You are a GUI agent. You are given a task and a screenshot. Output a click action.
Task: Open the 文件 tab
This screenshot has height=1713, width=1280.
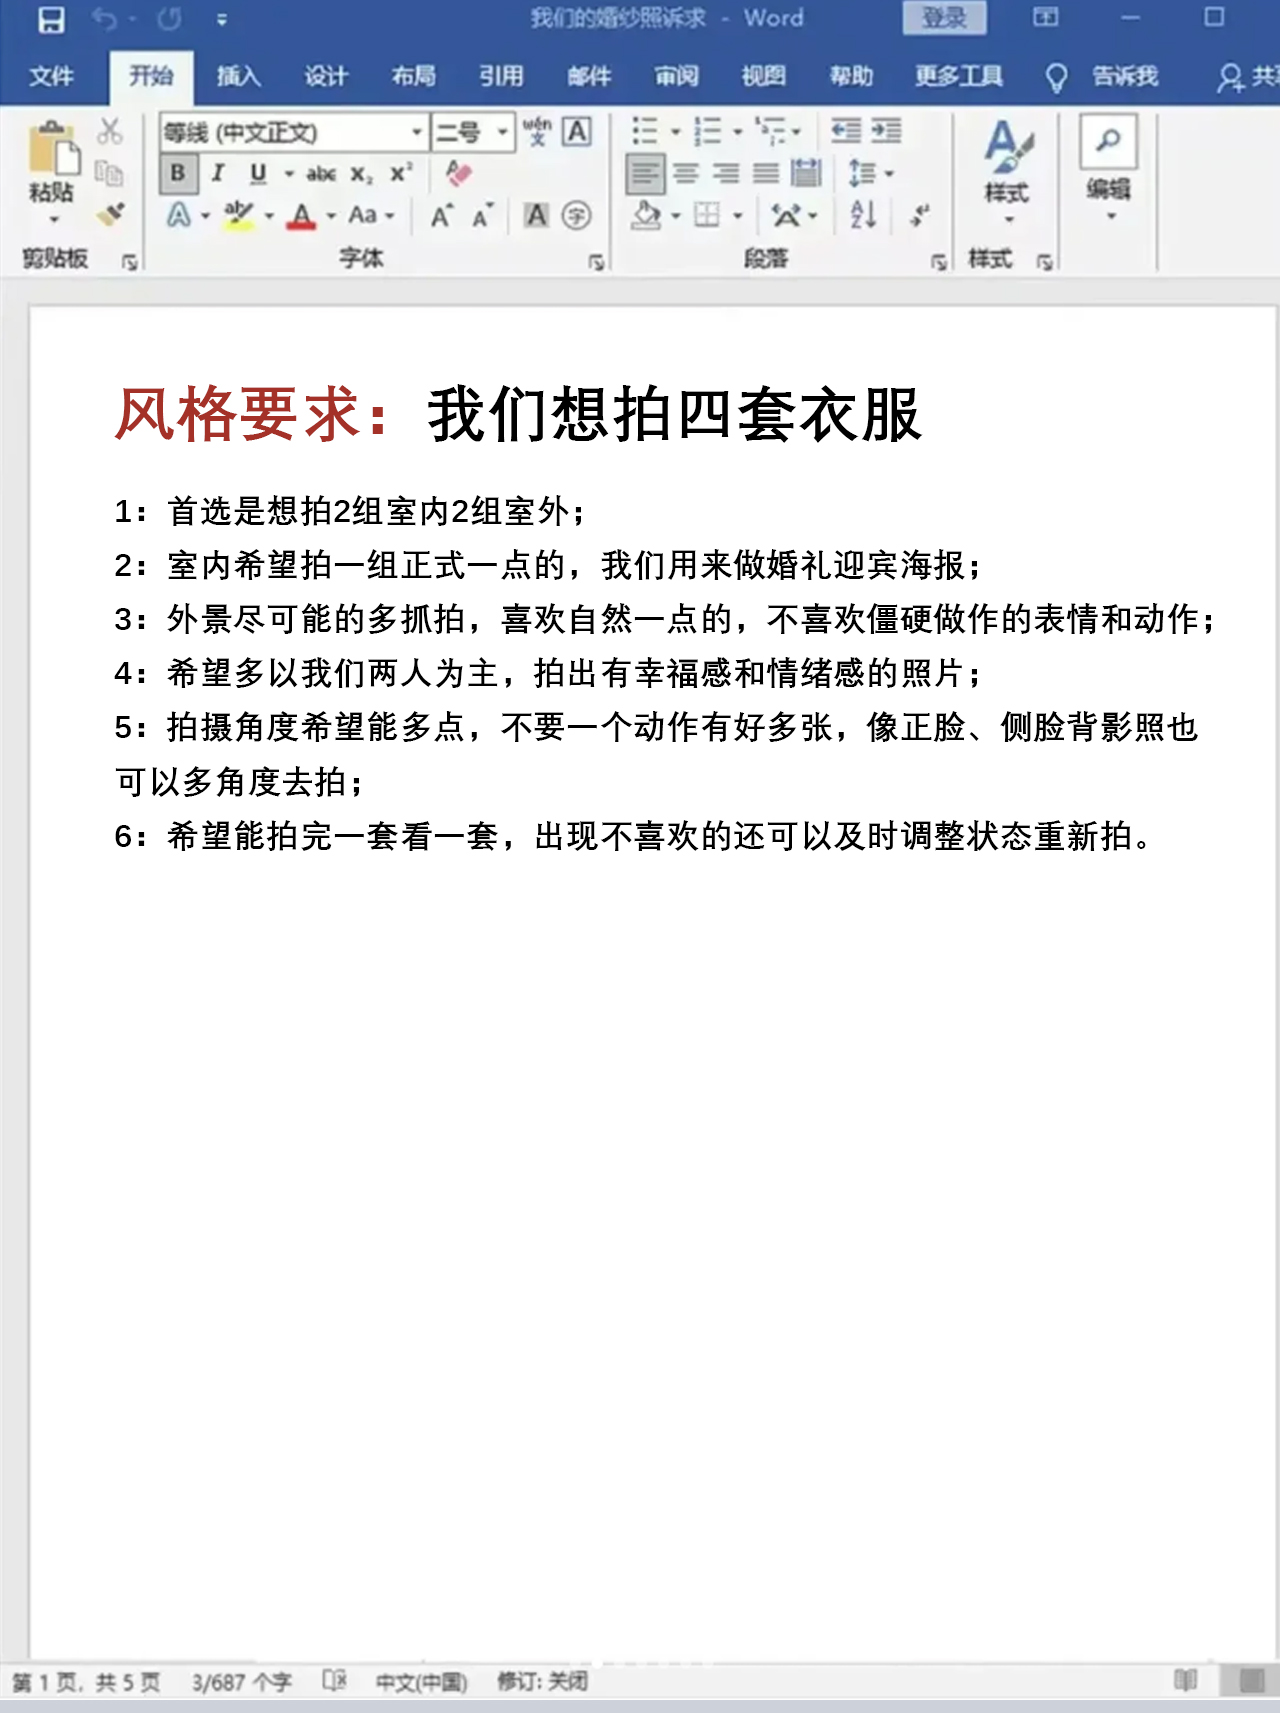click(51, 76)
